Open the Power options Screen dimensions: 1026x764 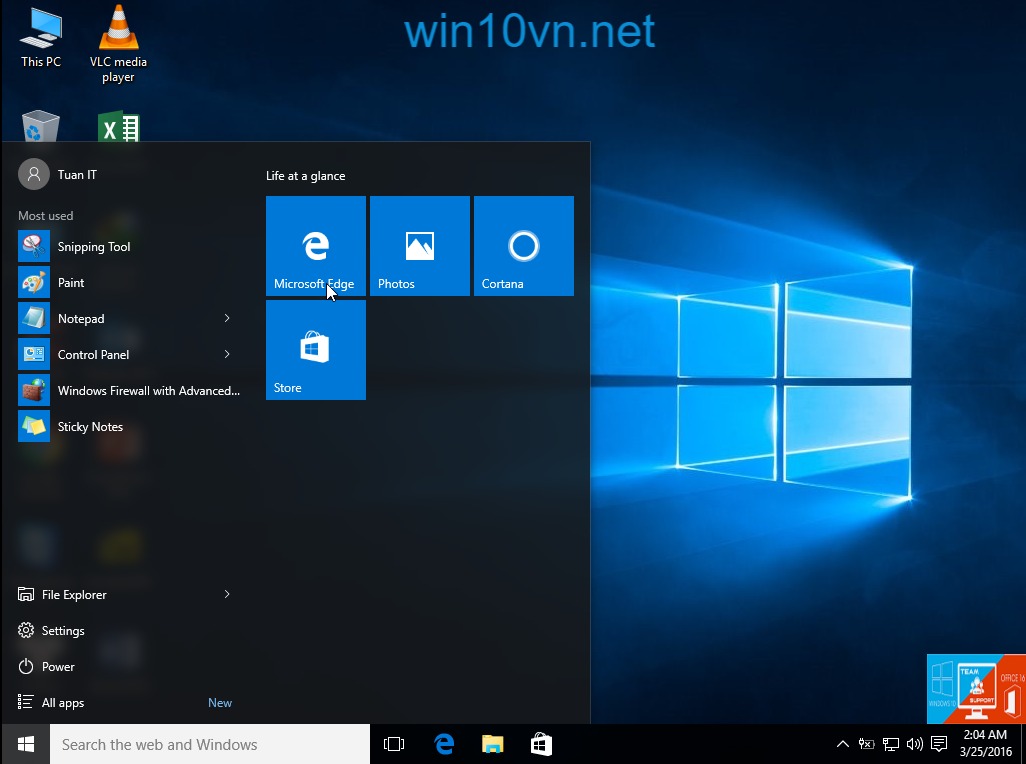pyautogui.click(x=58, y=666)
